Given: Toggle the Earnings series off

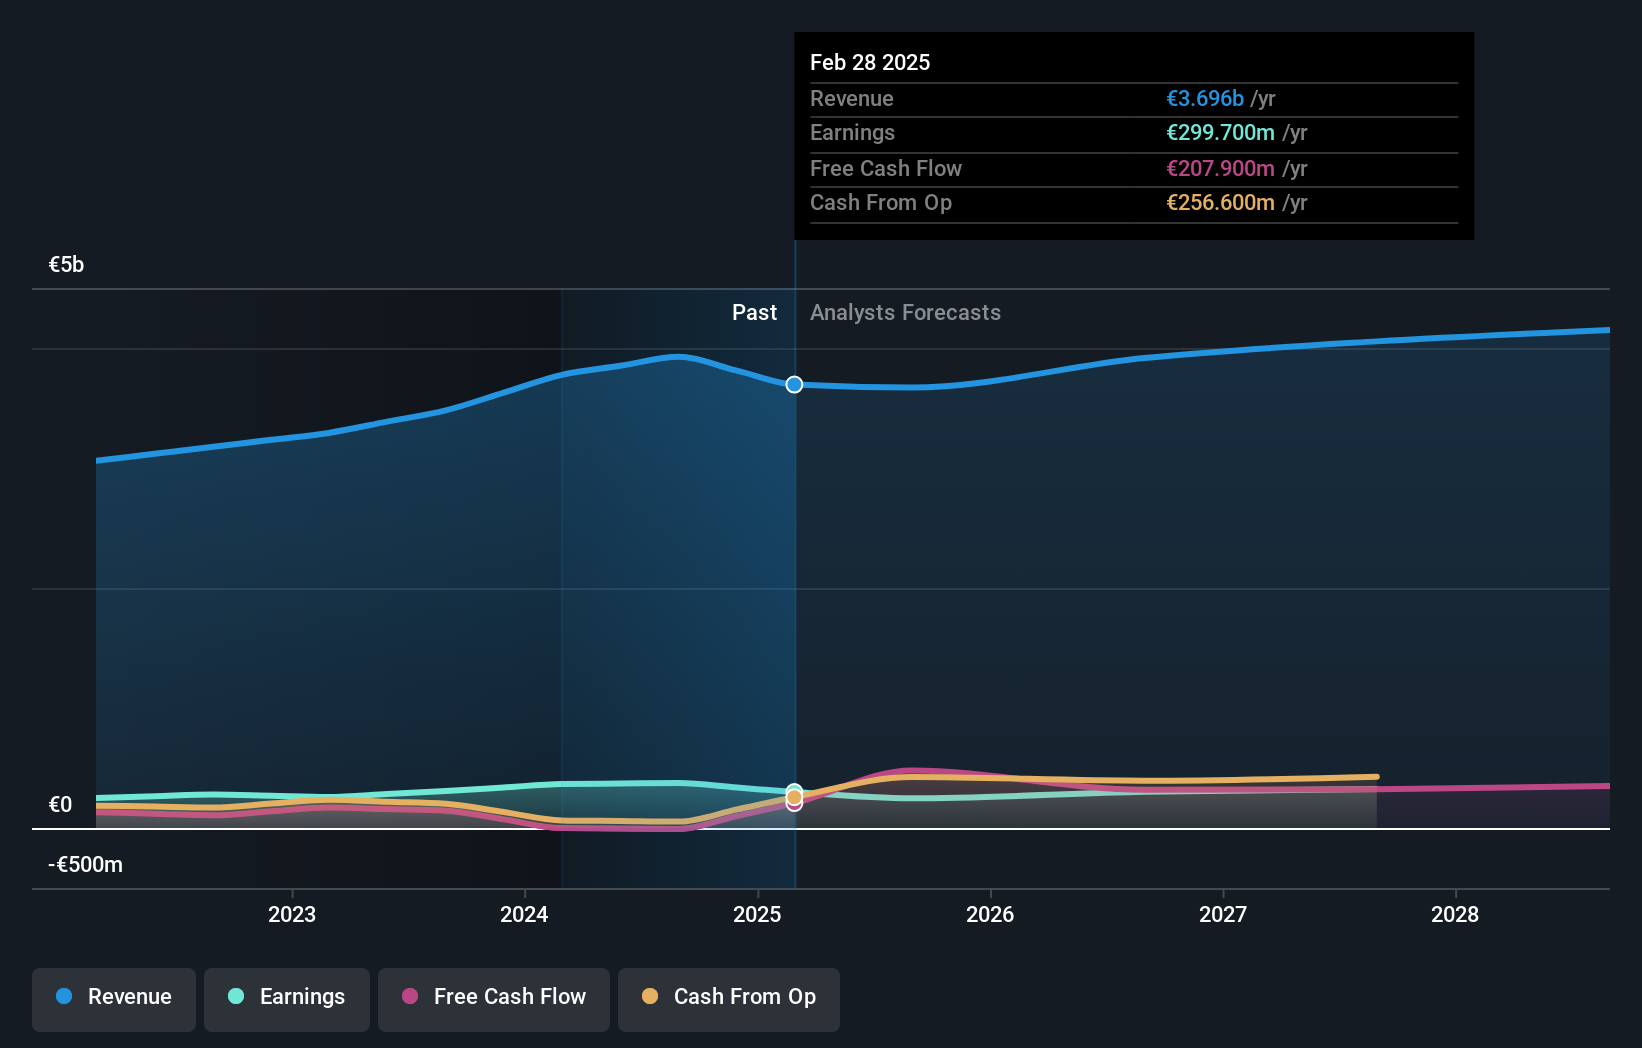Looking at the screenshot, I should [x=286, y=998].
